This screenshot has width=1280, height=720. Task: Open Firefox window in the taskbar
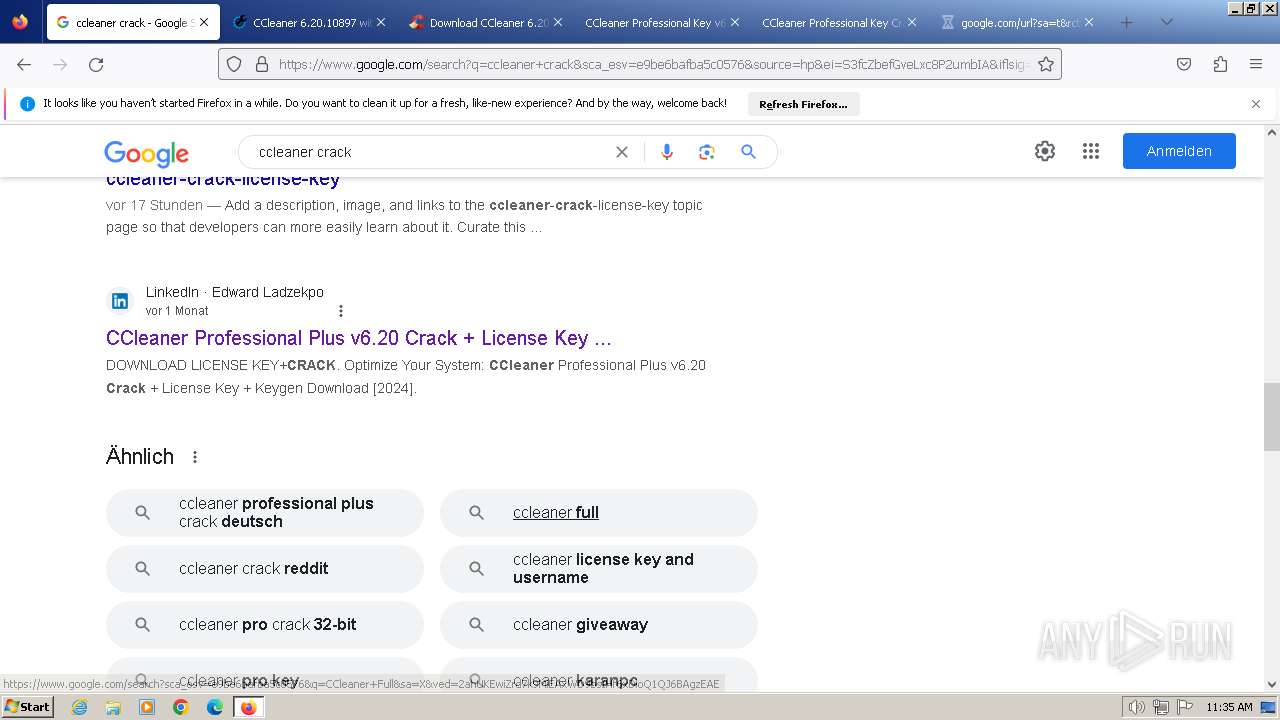[249, 707]
